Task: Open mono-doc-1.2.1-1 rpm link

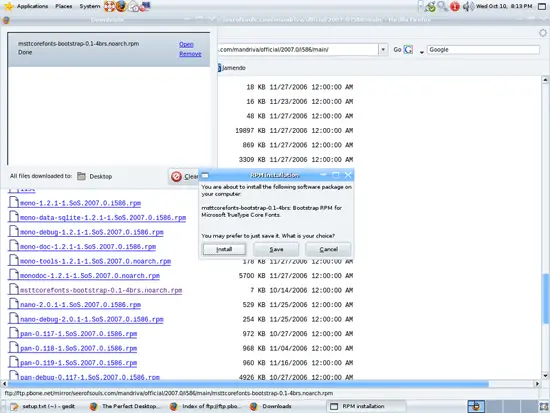Action: point(88,247)
